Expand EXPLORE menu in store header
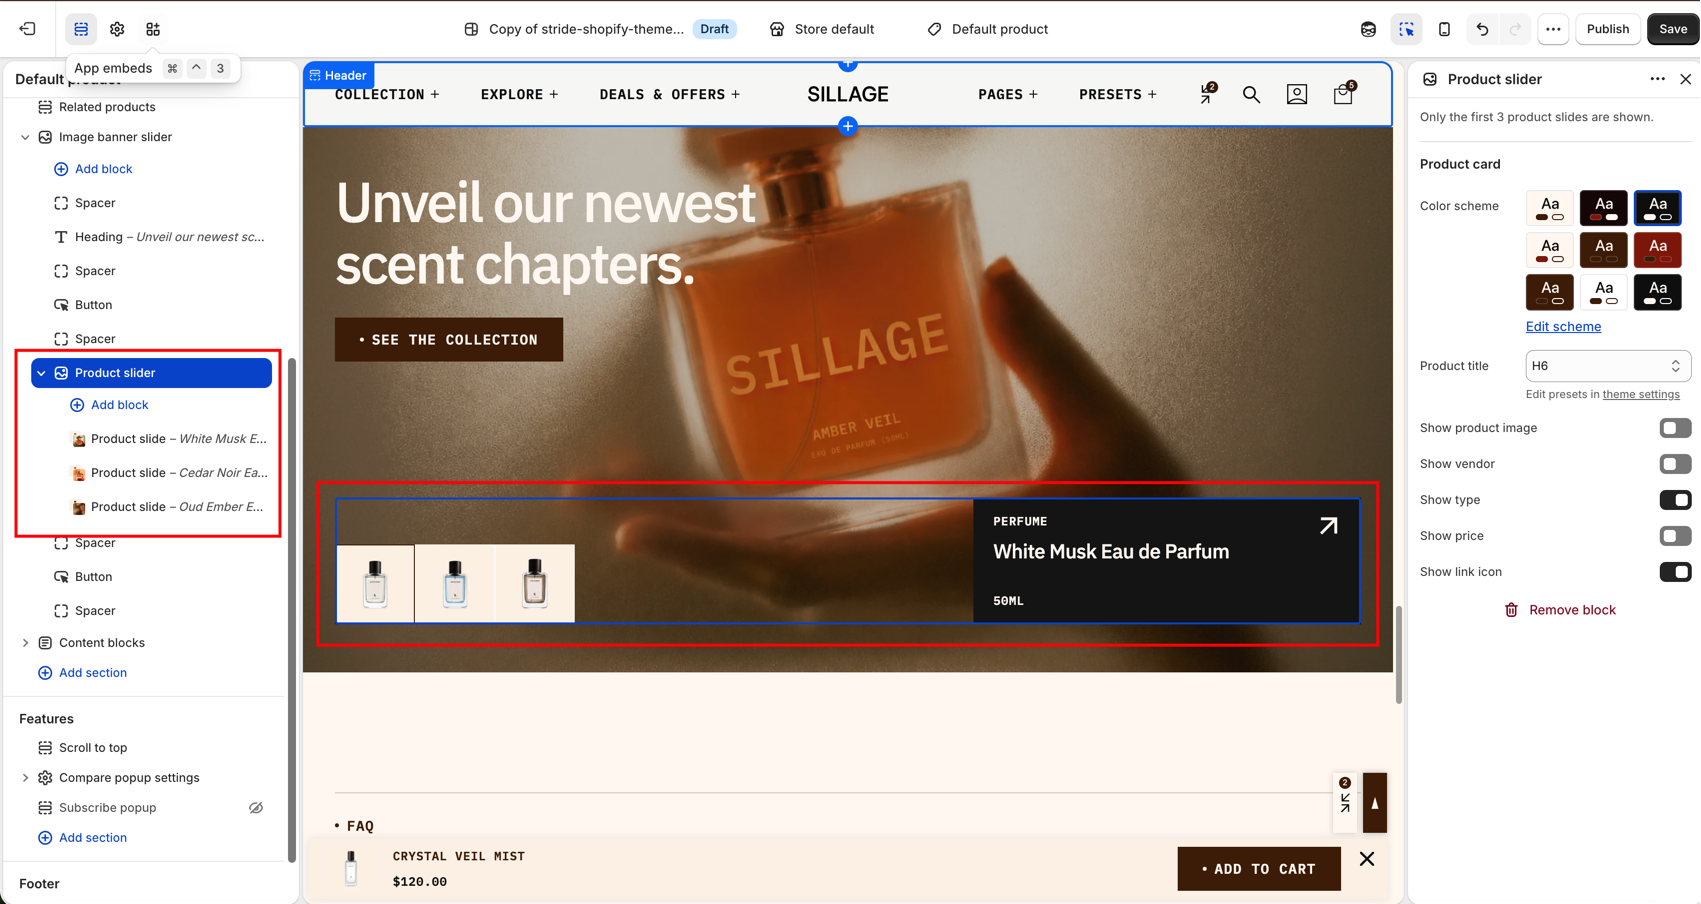Screen dimensions: 1701x904 click(x=519, y=94)
